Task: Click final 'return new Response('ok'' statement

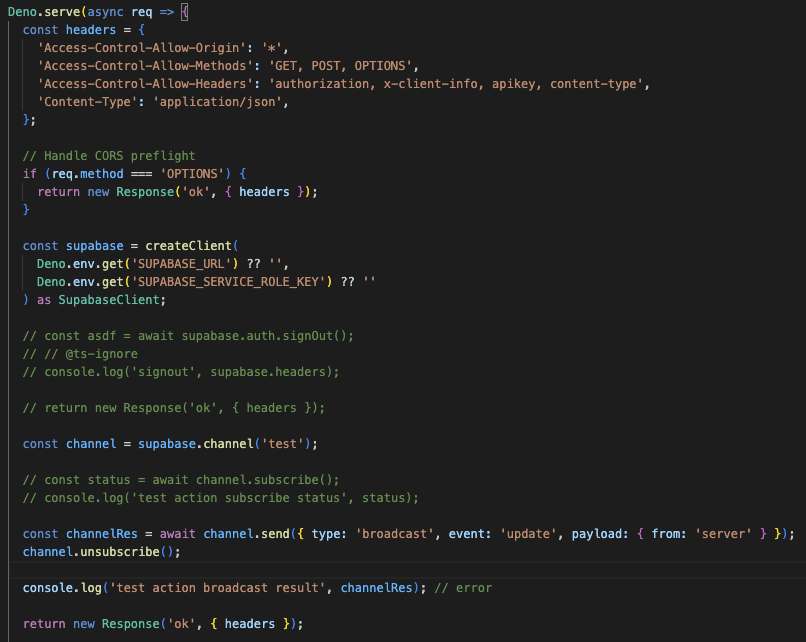Action: (x=163, y=623)
